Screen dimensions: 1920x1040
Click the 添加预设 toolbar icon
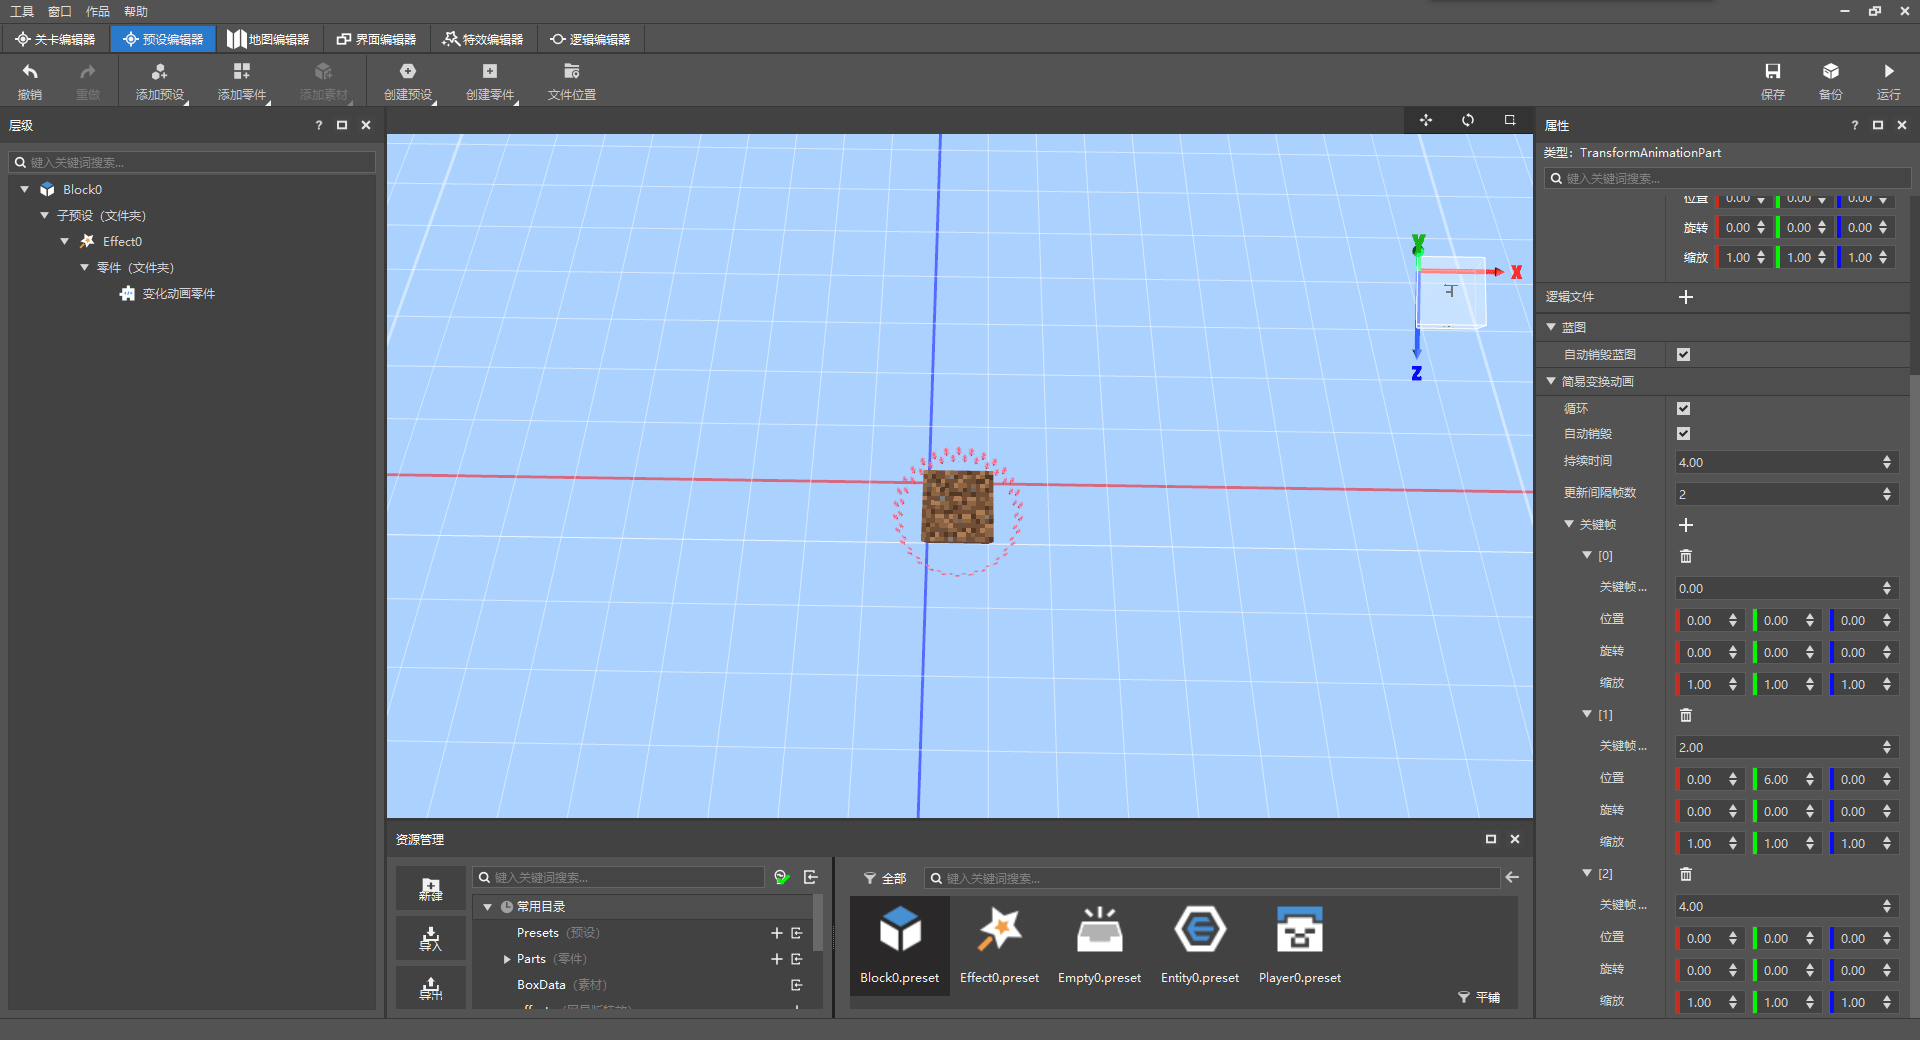tap(159, 72)
